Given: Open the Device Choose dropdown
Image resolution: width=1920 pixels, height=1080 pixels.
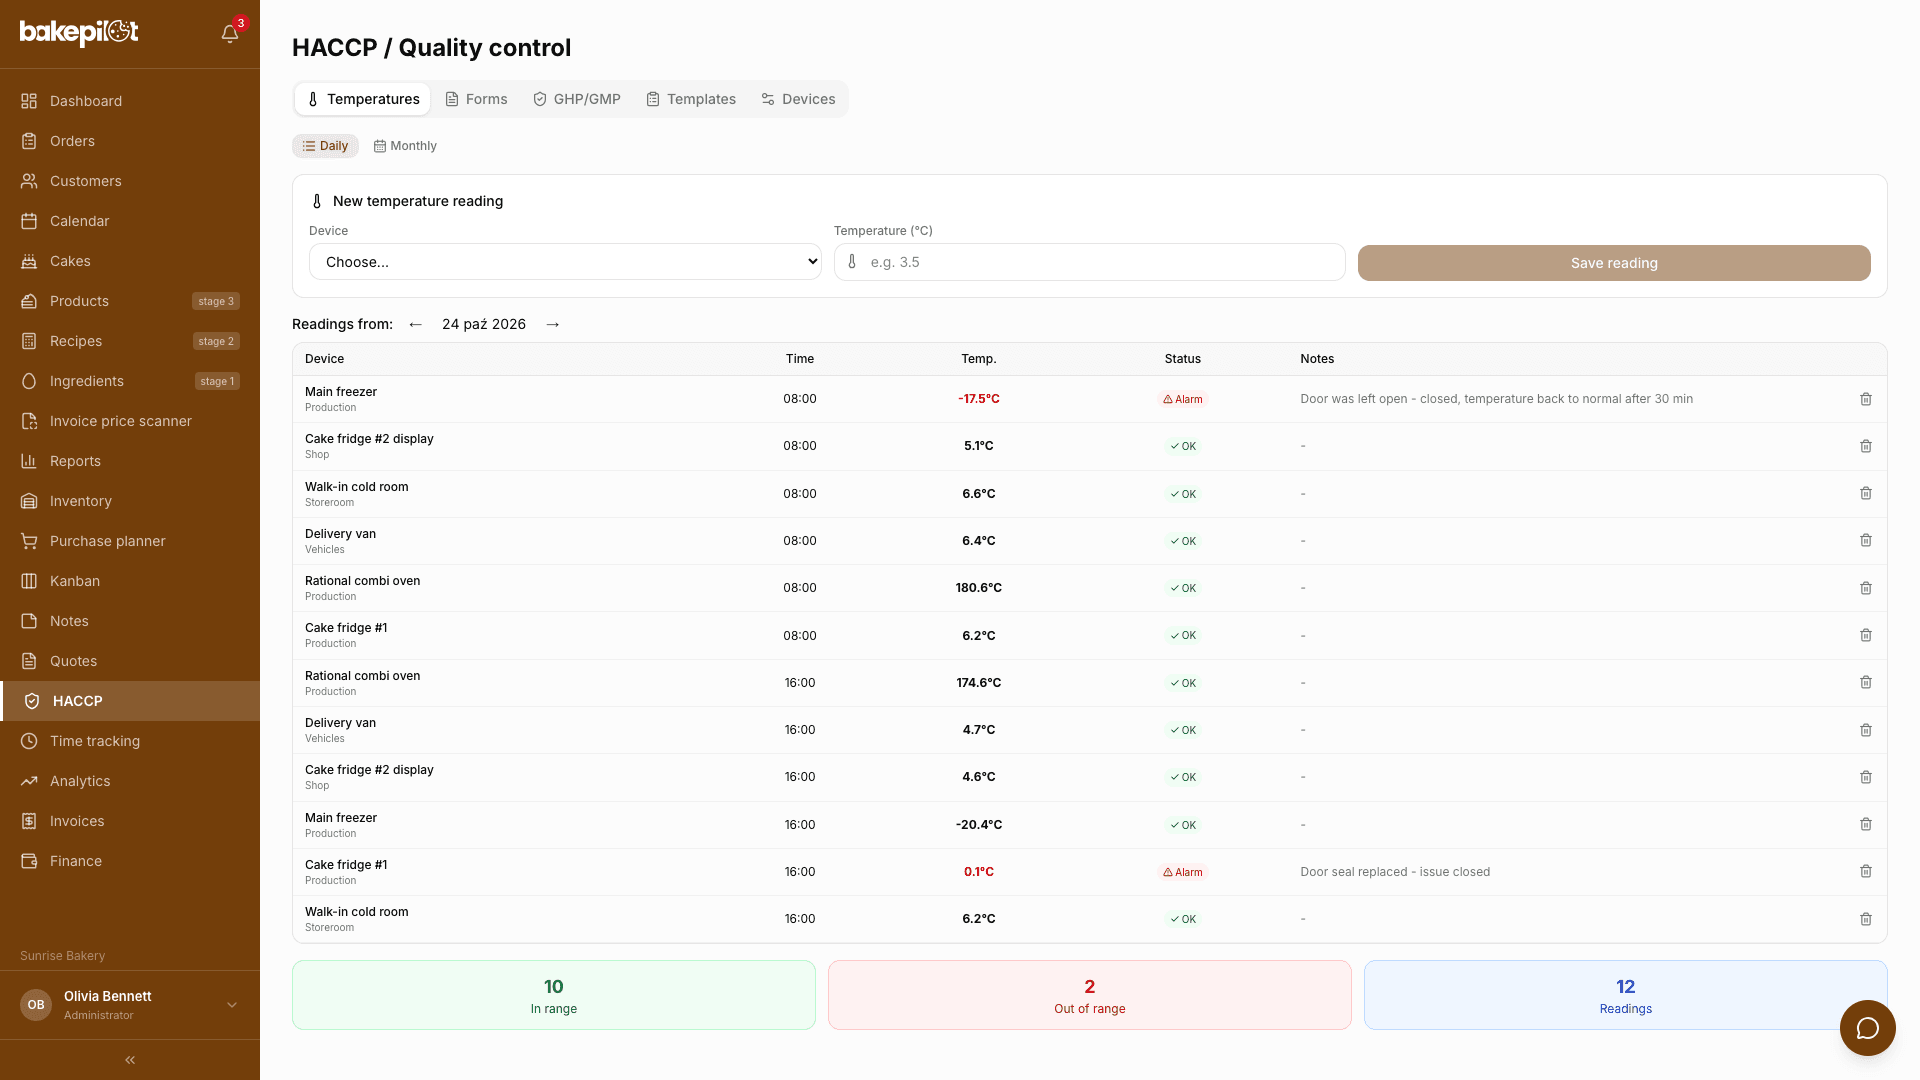Looking at the screenshot, I should click(565, 262).
